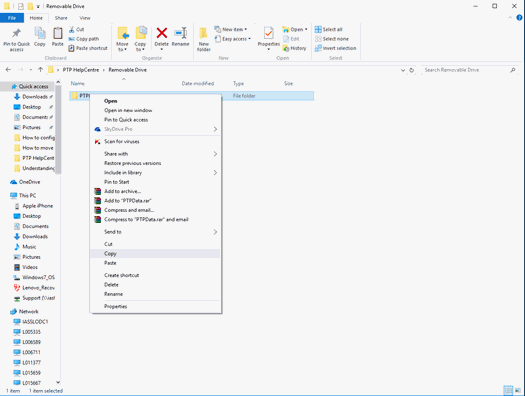Screen dimensions: 525x396
Task: Click Copy path in the ribbon
Action: point(84,39)
